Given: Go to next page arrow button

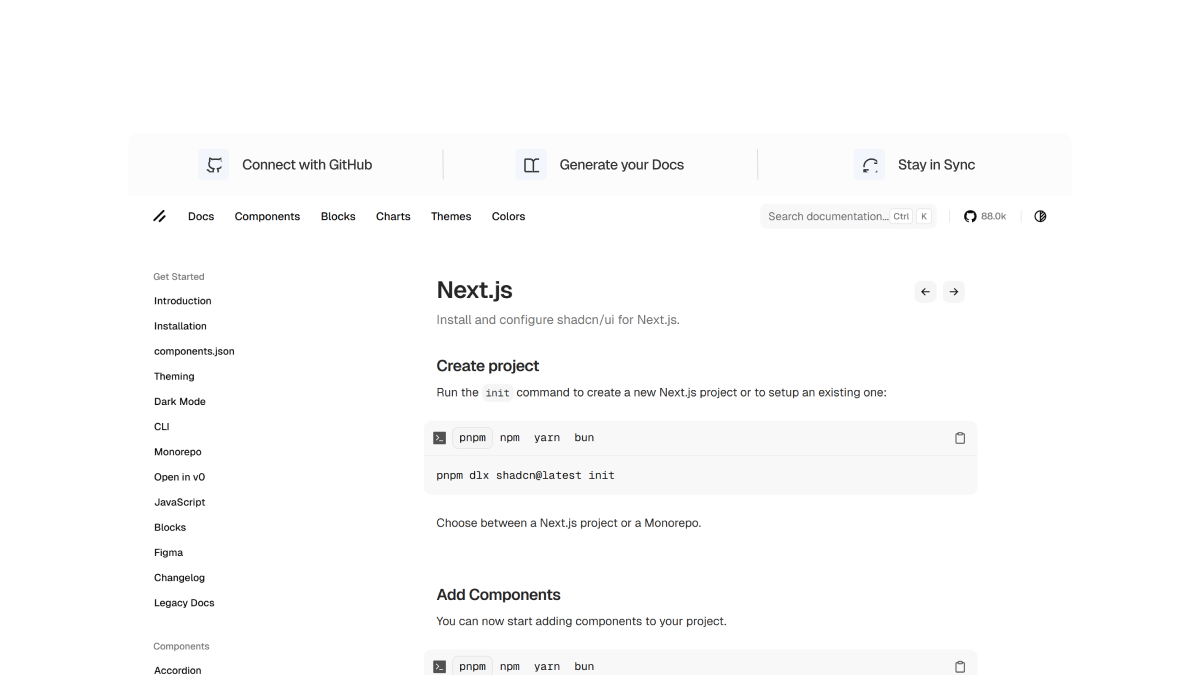Looking at the screenshot, I should coord(954,292).
